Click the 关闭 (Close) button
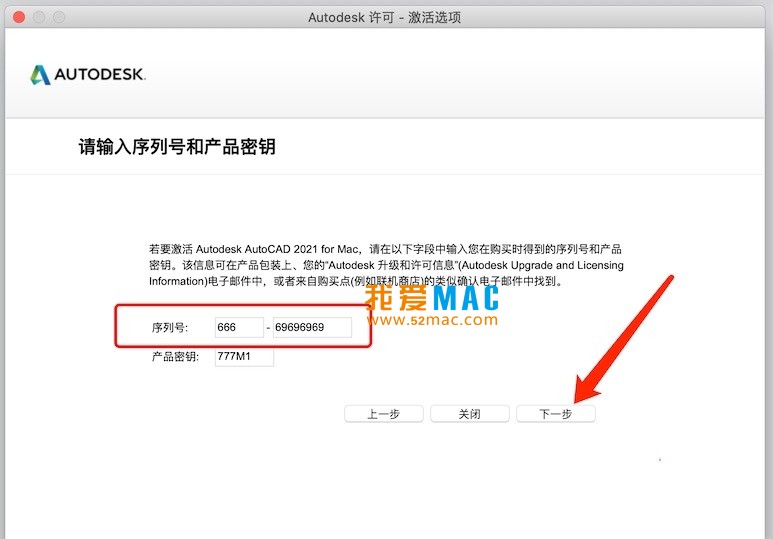 469,414
